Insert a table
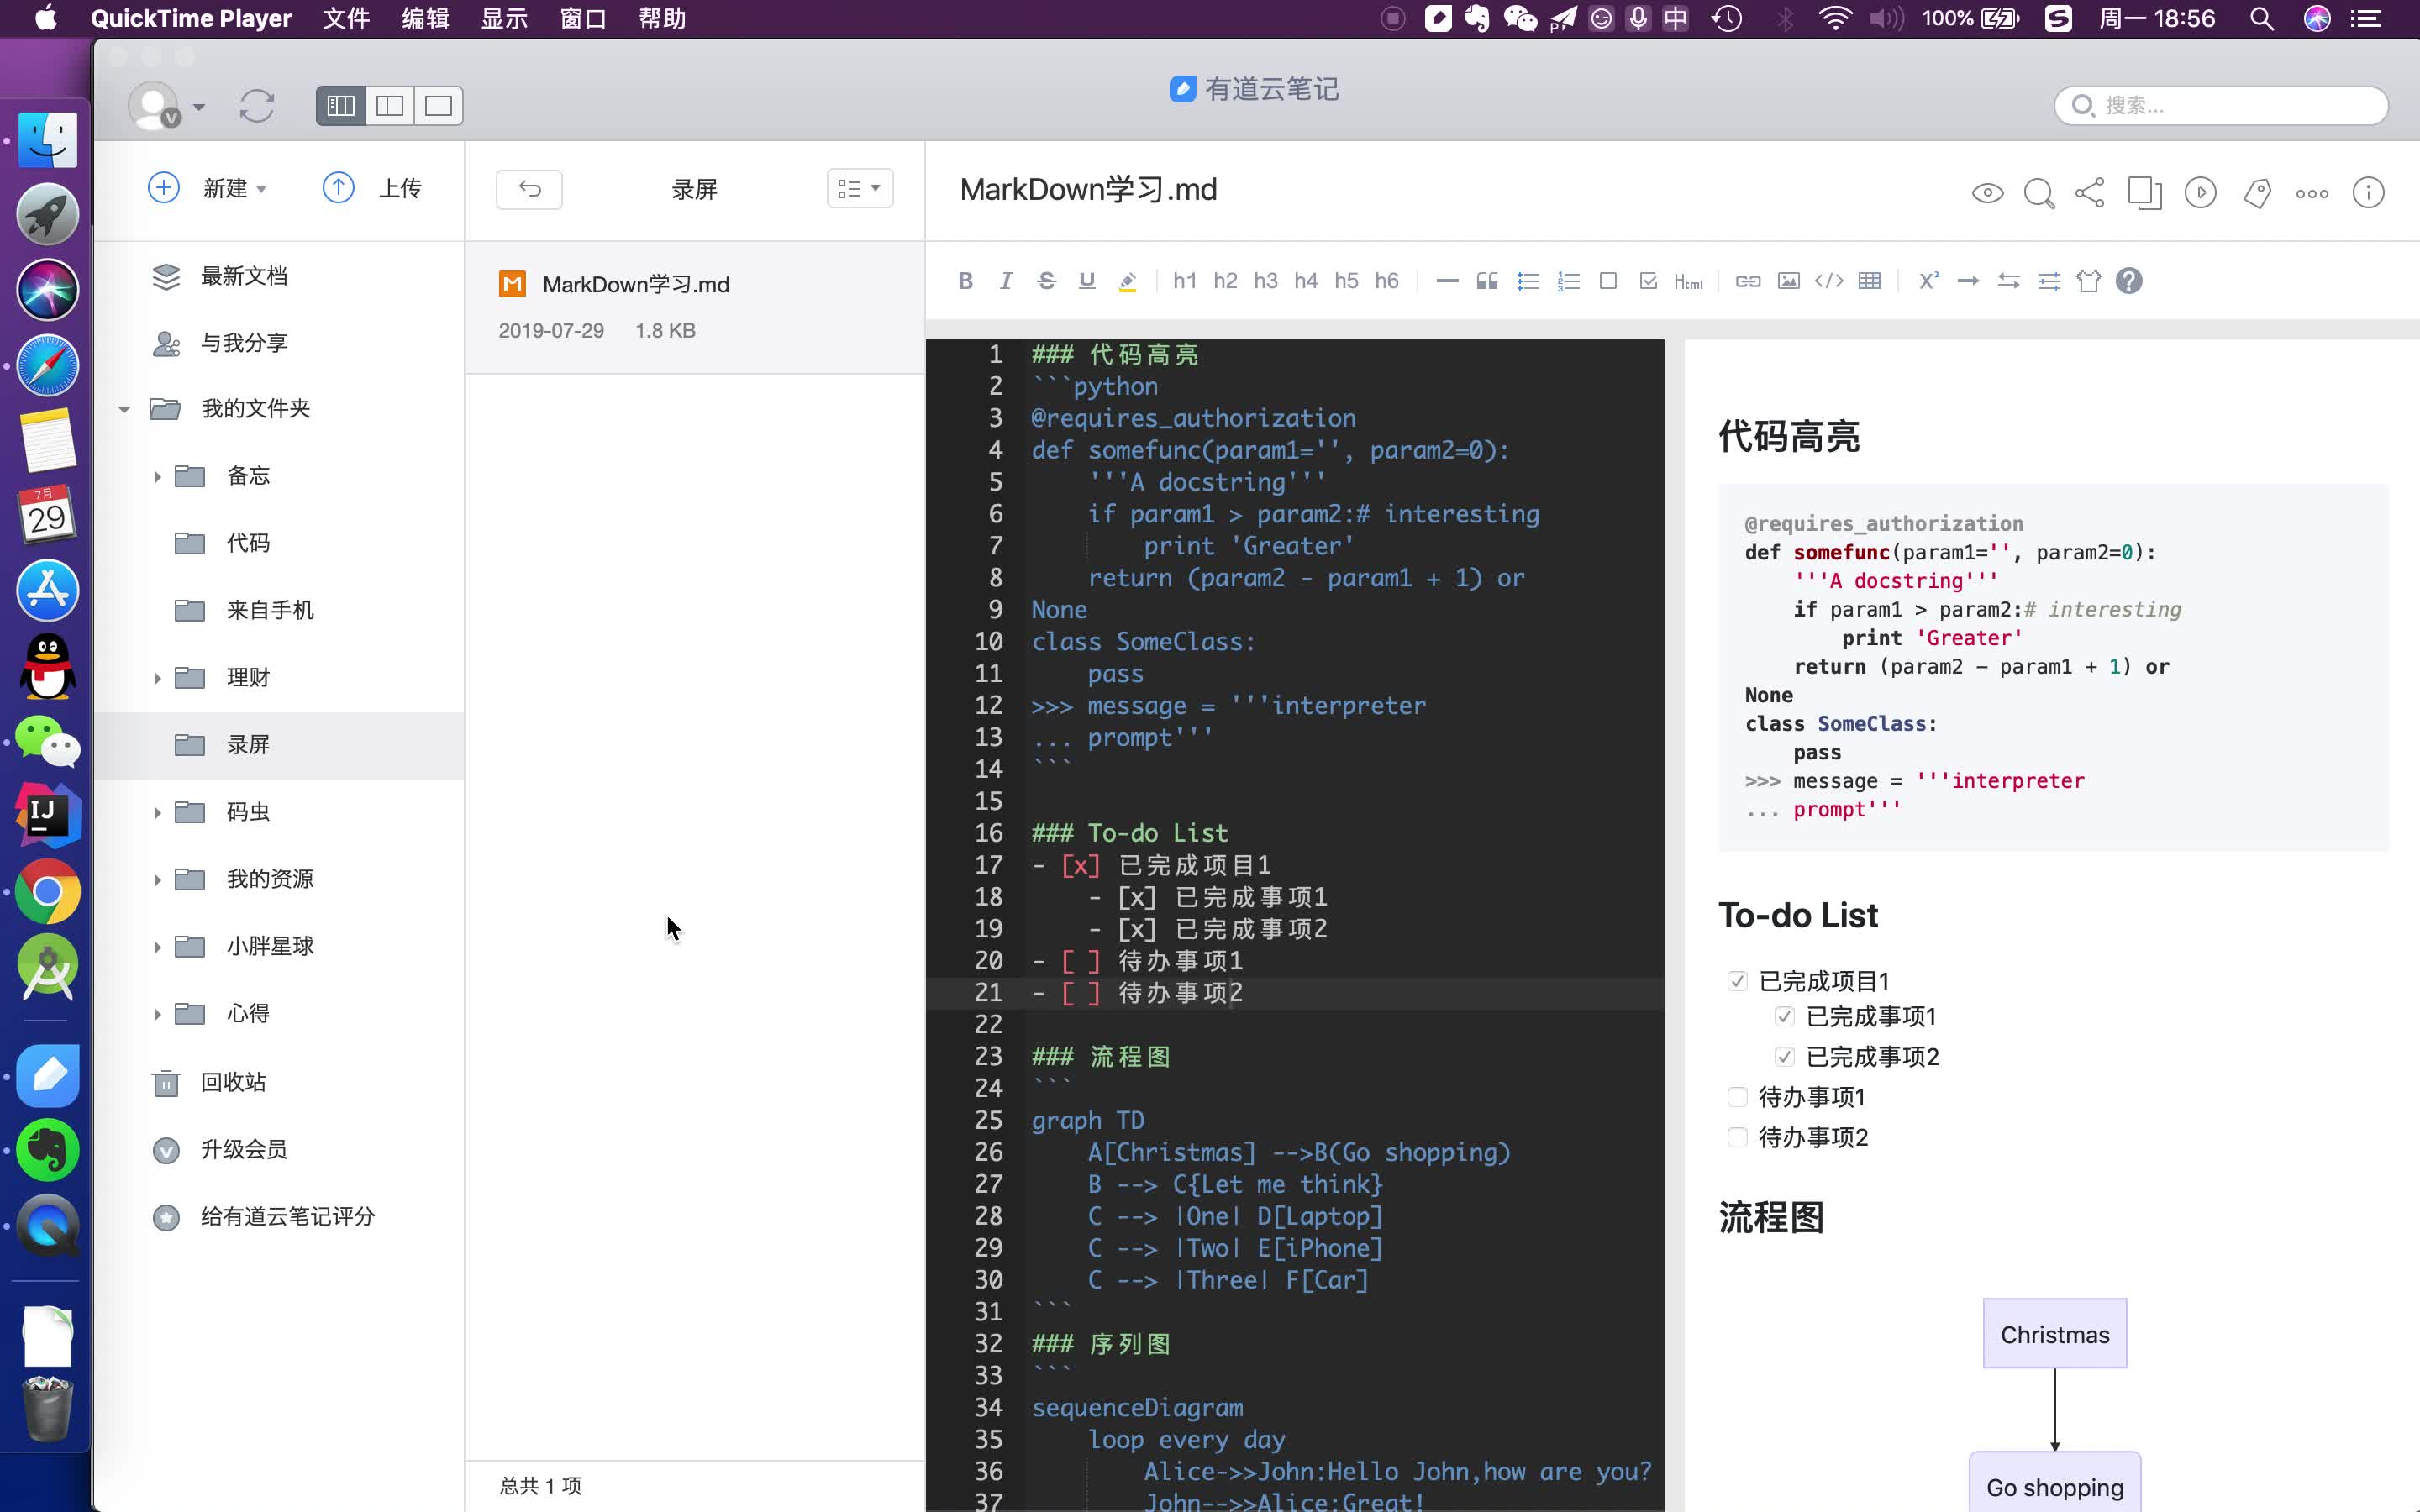2420x1512 pixels. coord(1869,281)
